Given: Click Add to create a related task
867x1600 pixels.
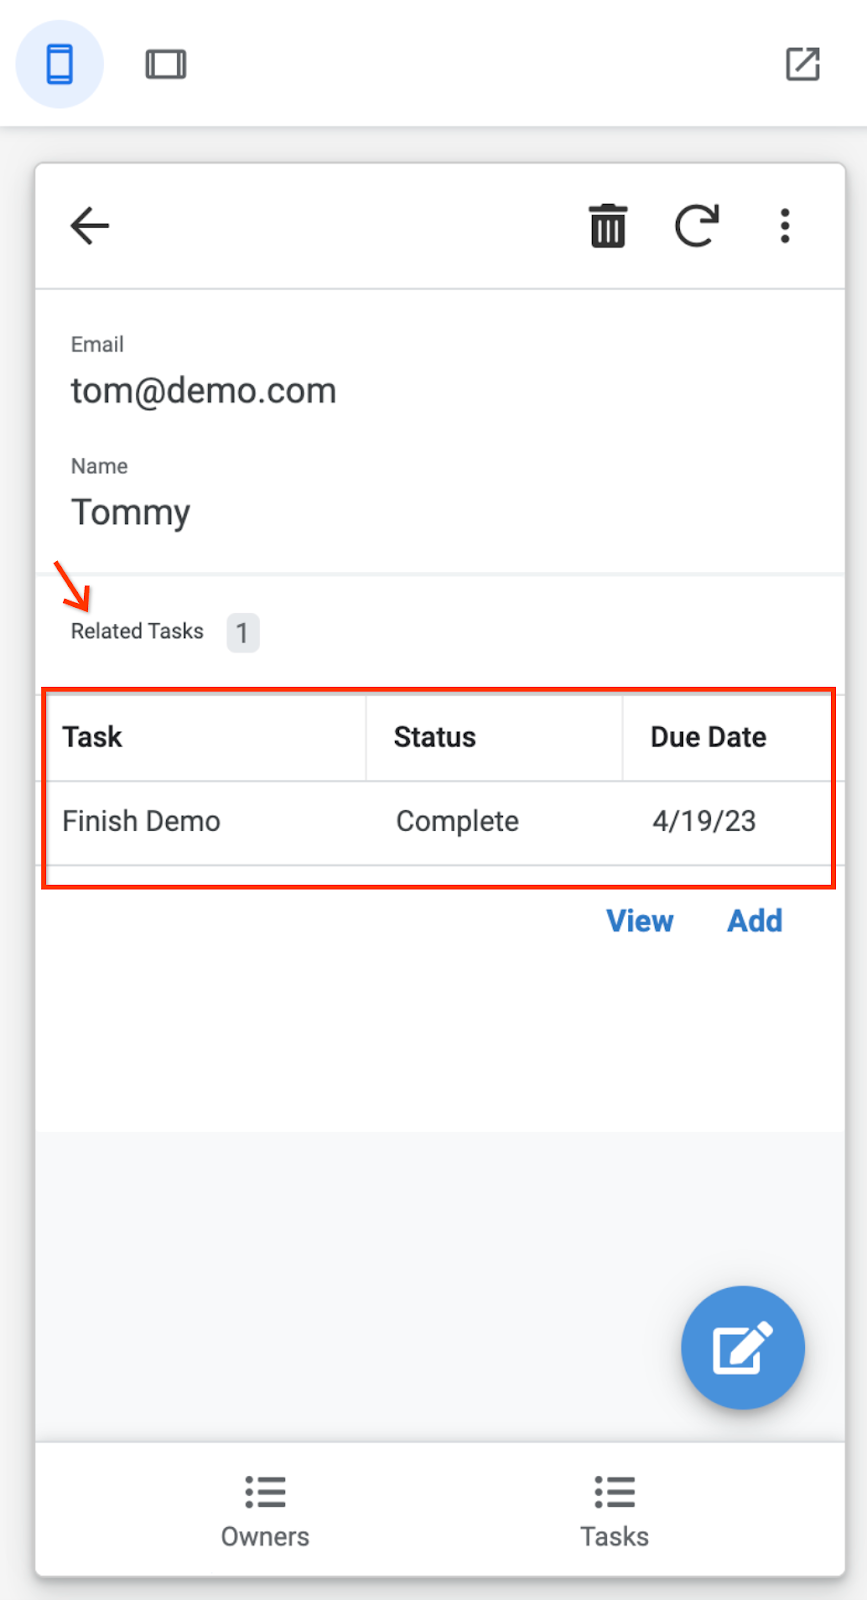Looking at the screenshot, I should (x=755, y=921).
